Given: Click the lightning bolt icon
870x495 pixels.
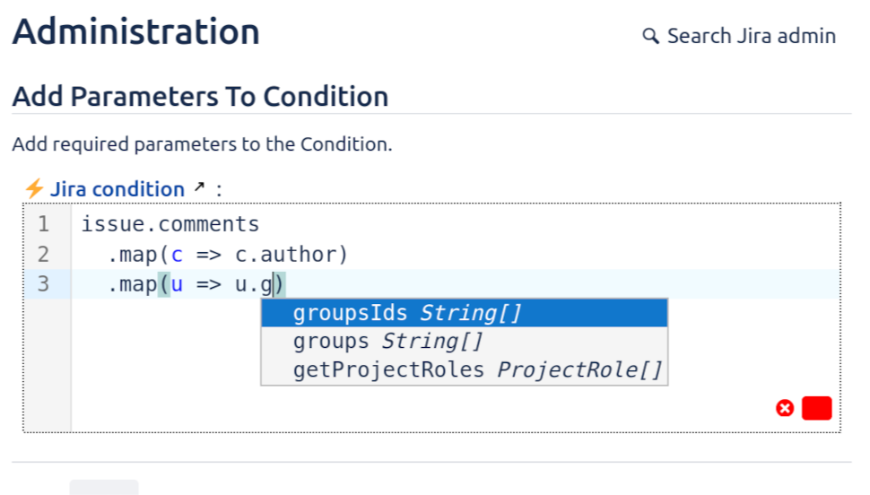Looking at the screenshot, I should point(34,188).
